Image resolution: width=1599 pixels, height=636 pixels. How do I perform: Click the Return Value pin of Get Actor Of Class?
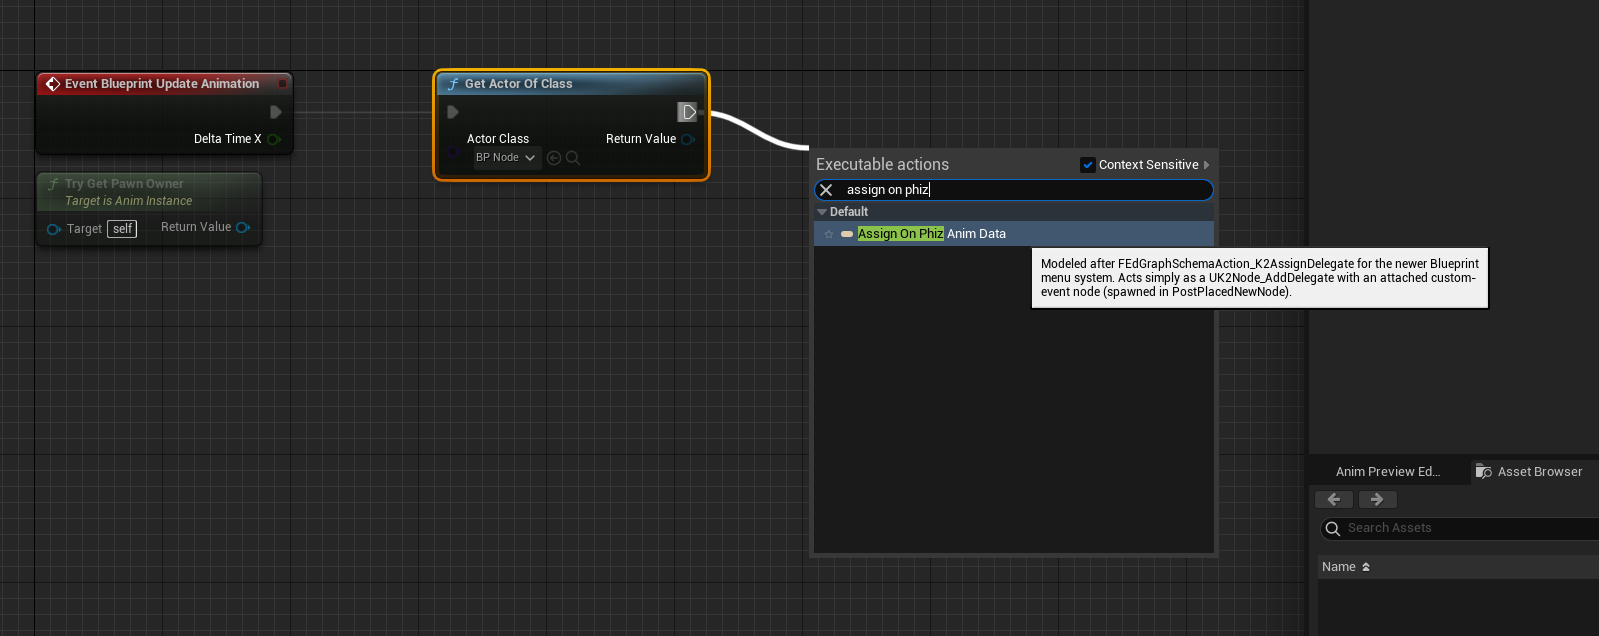point(688,139)
